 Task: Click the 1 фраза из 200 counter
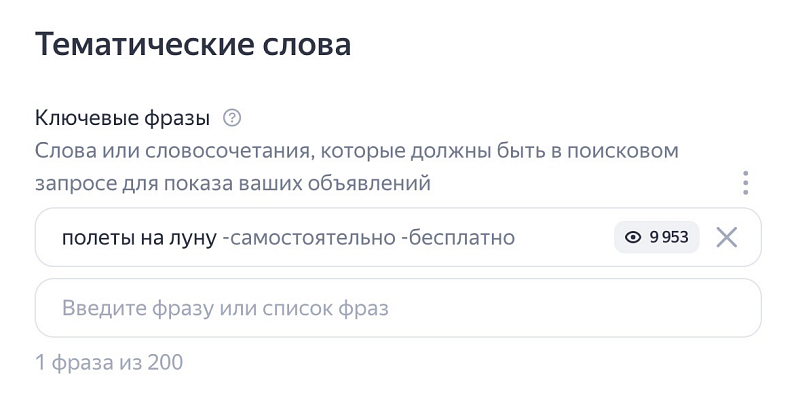tap(109, 362)
